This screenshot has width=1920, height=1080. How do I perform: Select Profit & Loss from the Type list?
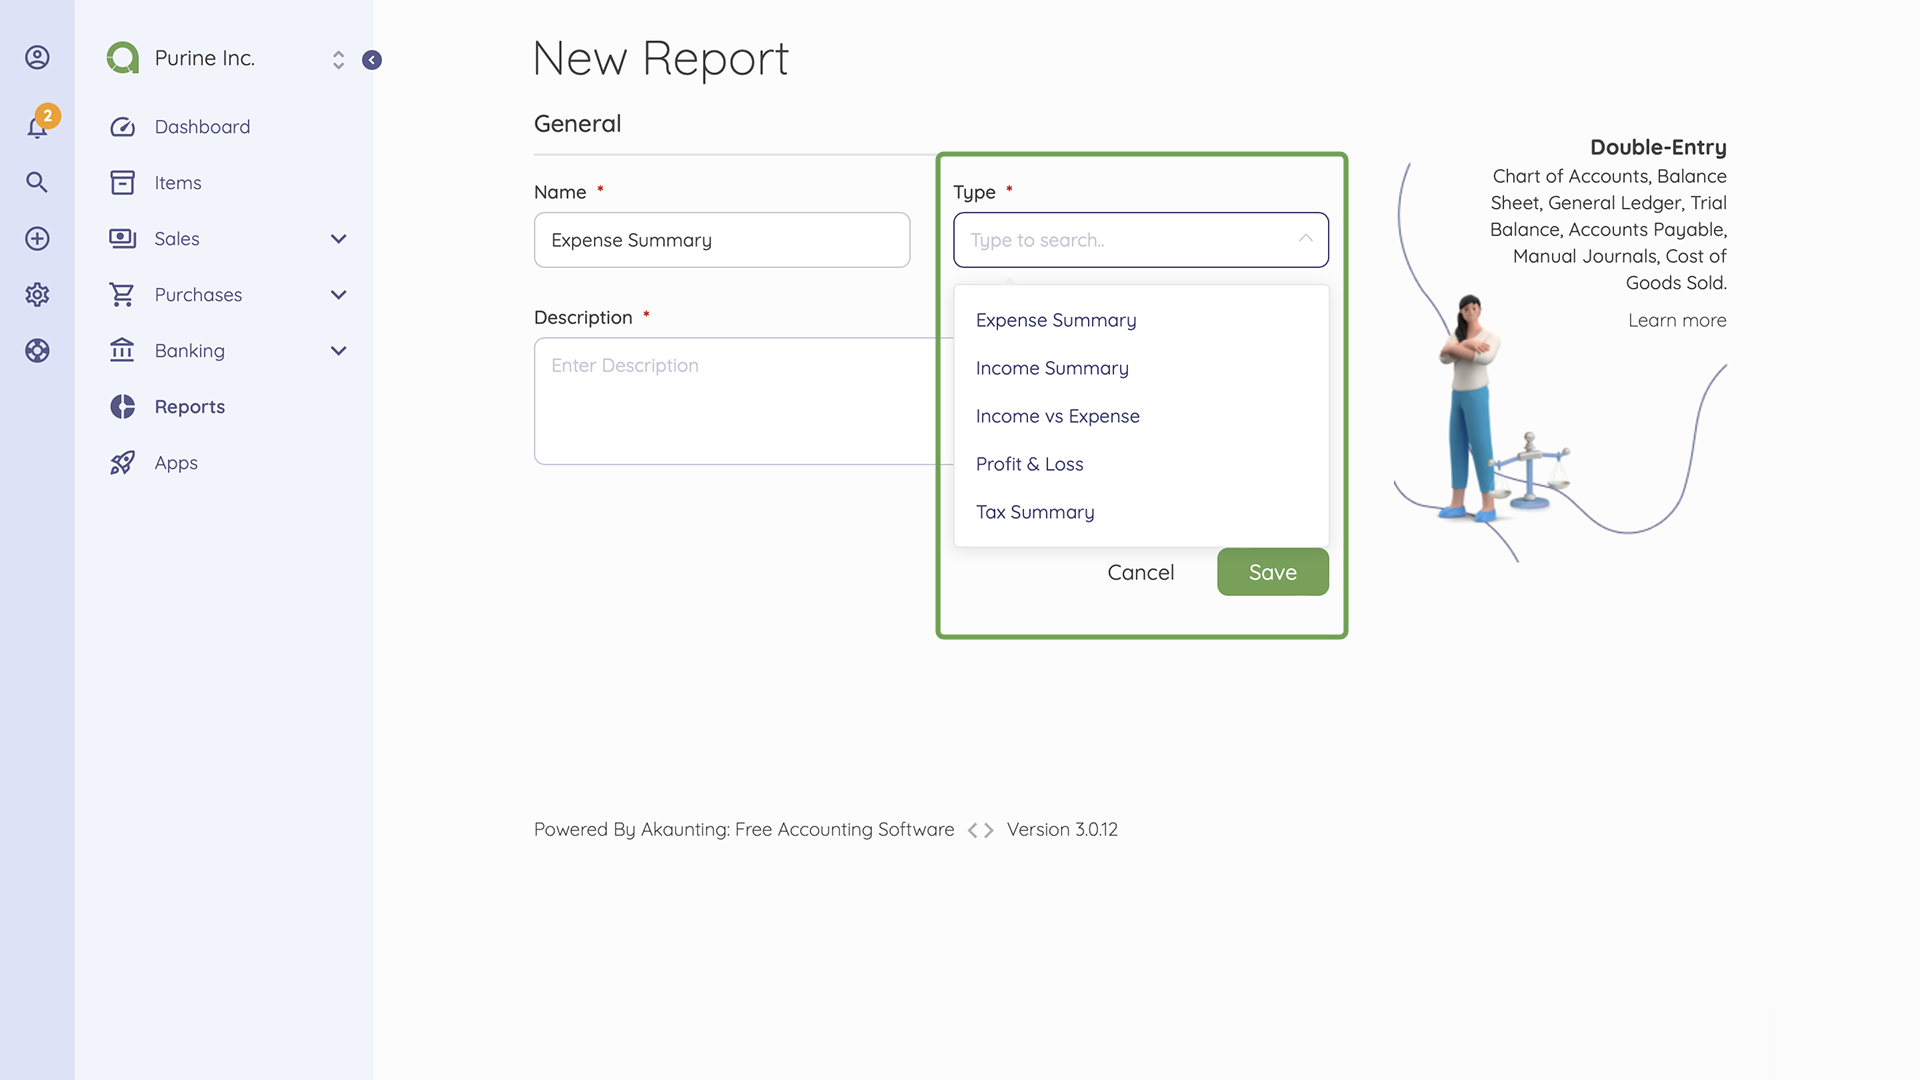click(1030, 464)
